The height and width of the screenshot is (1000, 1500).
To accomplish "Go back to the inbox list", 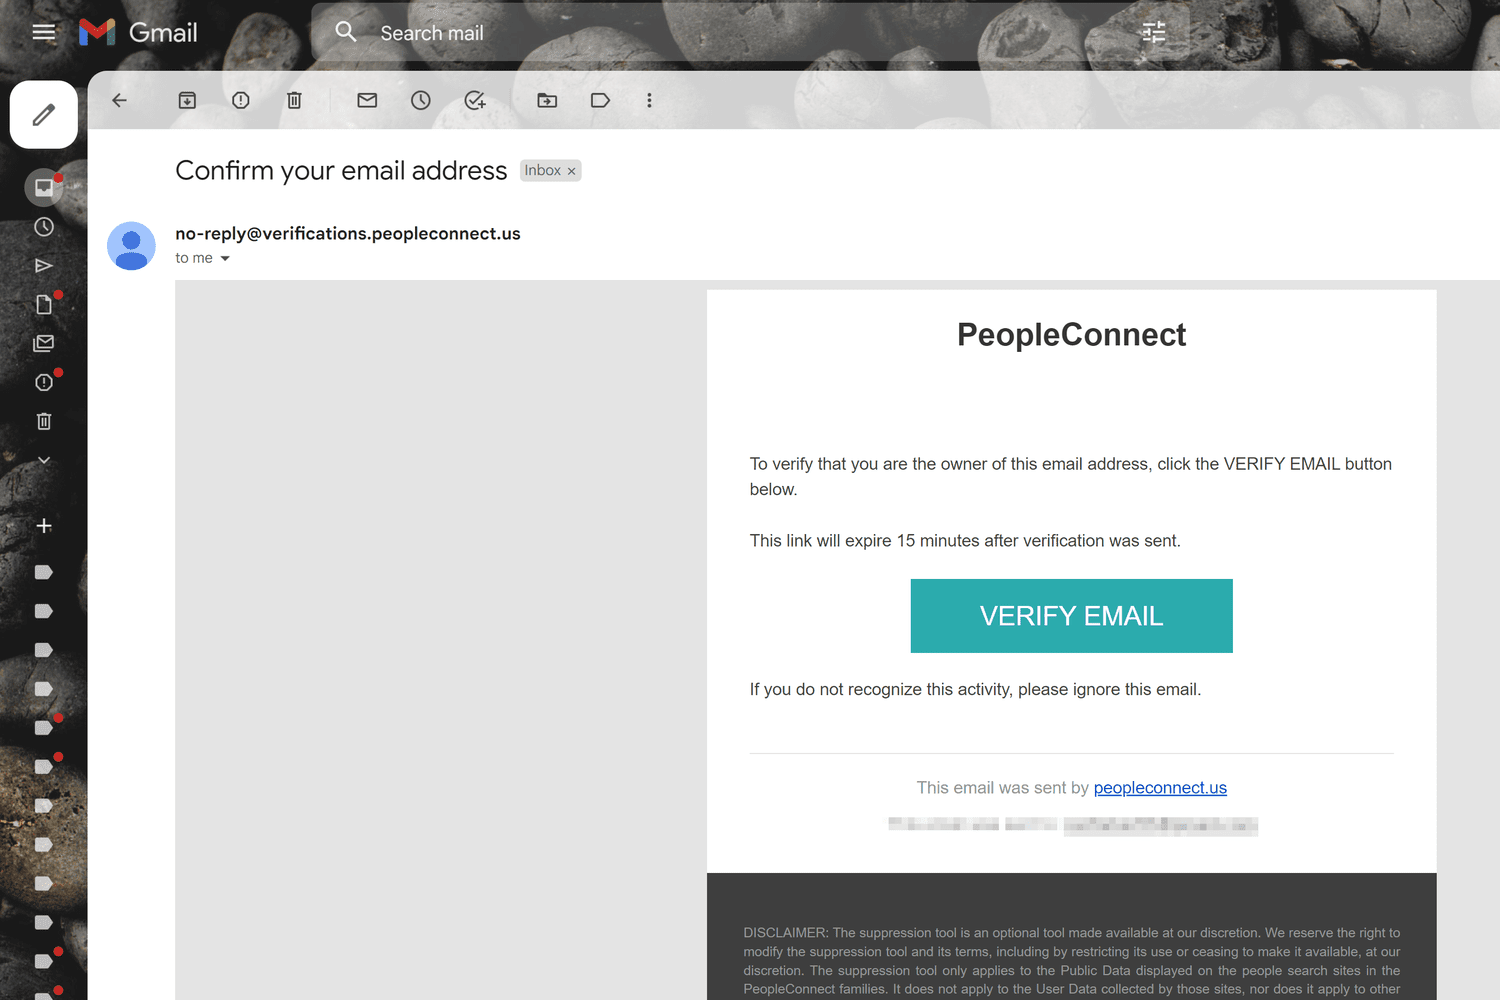I will pos(120,100).
